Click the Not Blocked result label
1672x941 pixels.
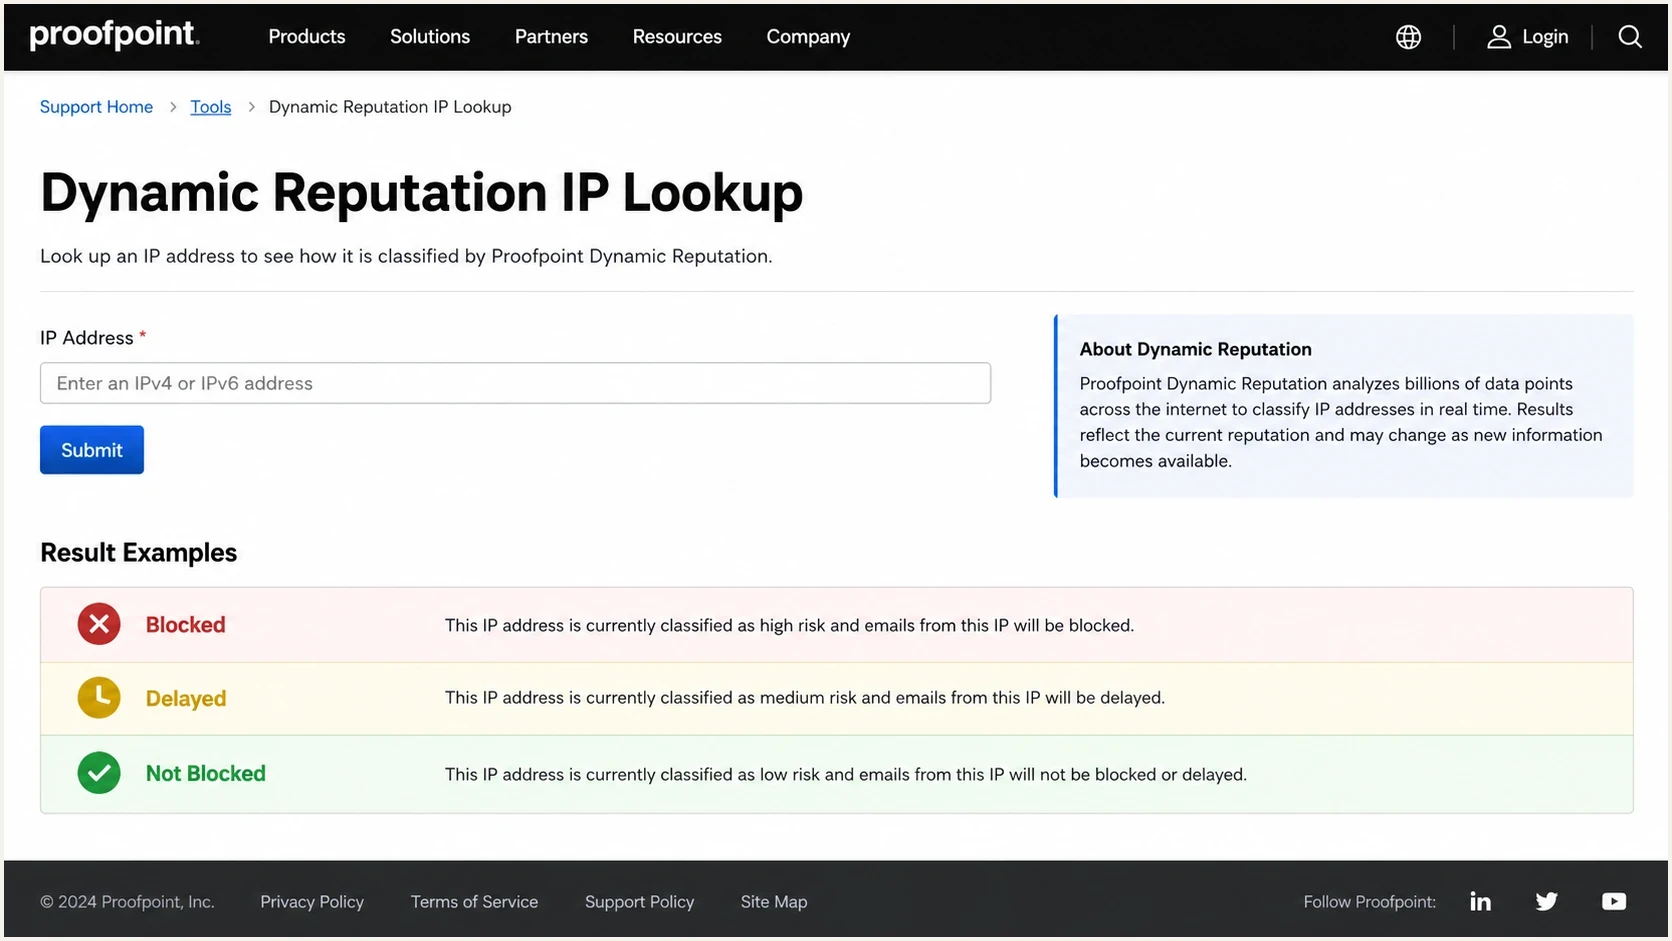tap(206, 773)
